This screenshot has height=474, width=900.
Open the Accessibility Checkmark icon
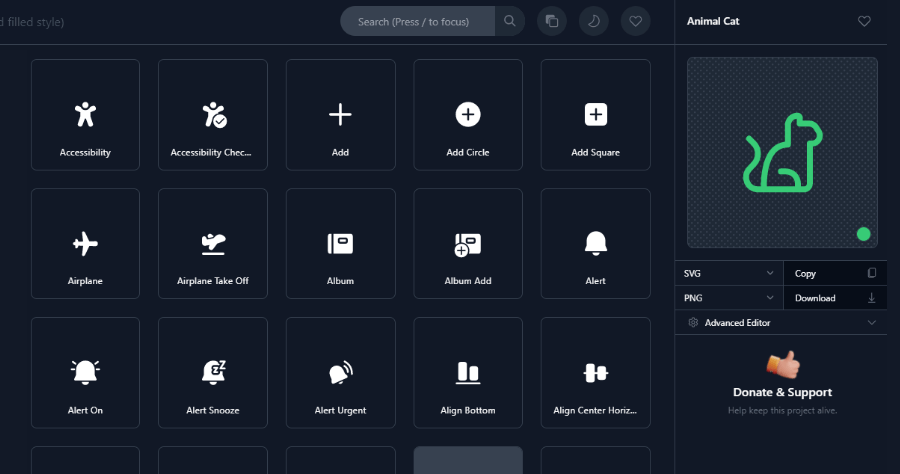(212, 115)
